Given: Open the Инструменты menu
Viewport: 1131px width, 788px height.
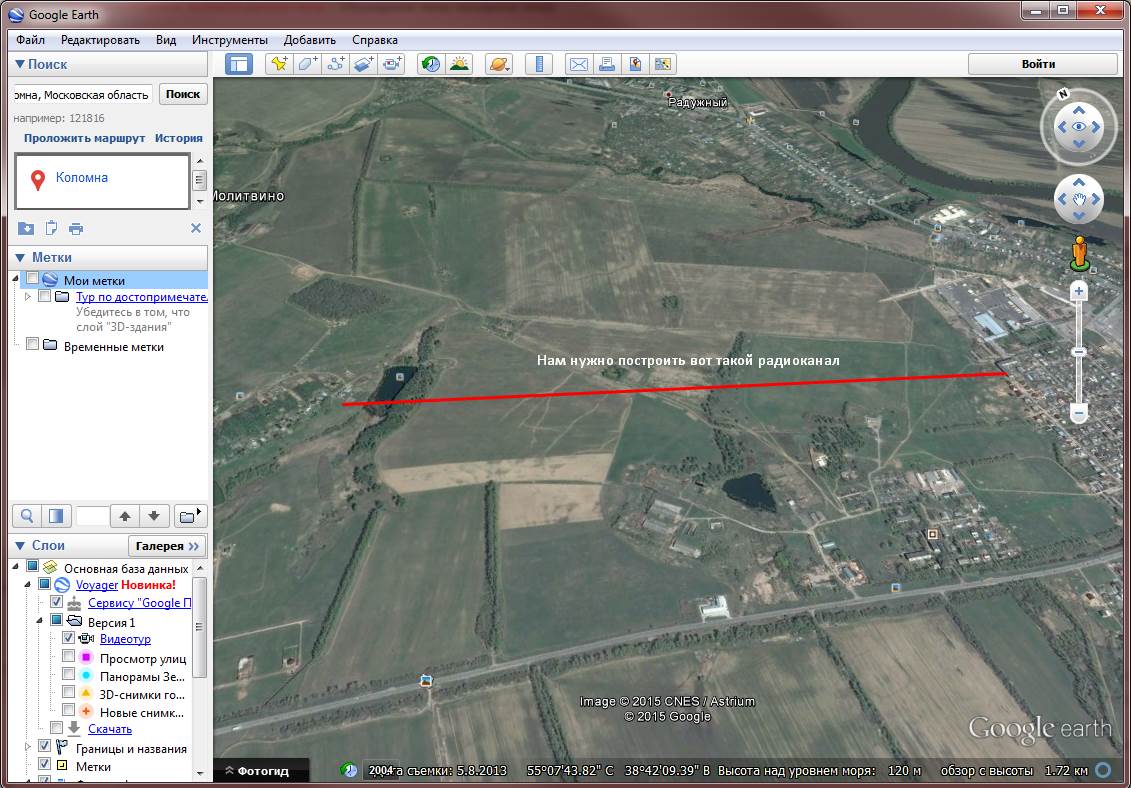Looking at the screenshot, I should coord(230,40).
